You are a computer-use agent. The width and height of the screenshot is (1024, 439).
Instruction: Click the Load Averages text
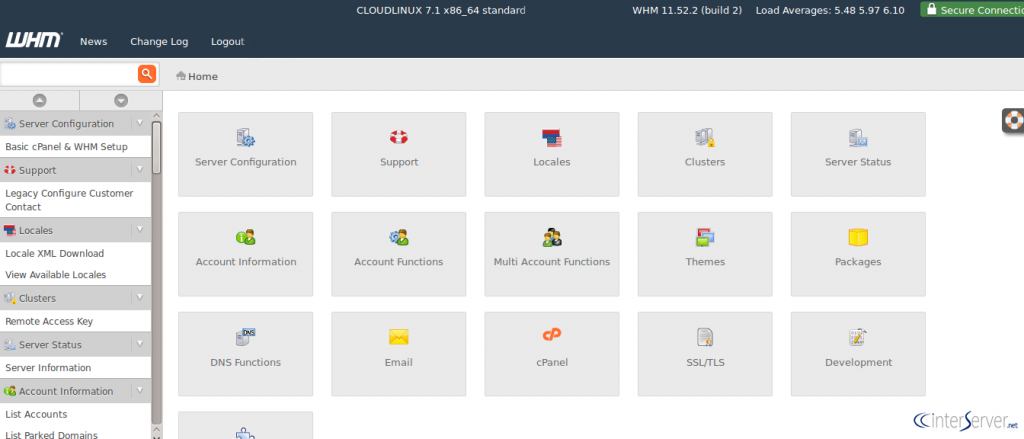point(830,10)
